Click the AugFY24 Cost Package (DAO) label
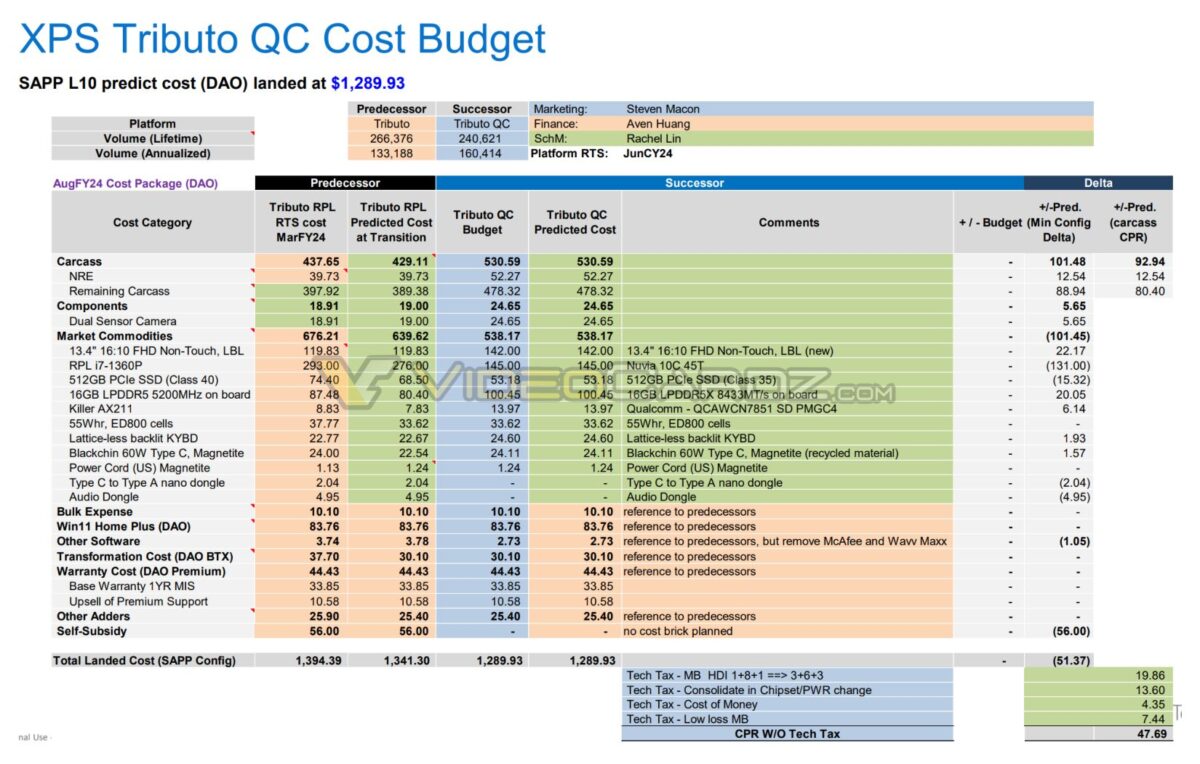The width and height of the screenshot is (1200, 764). (135, 184)
